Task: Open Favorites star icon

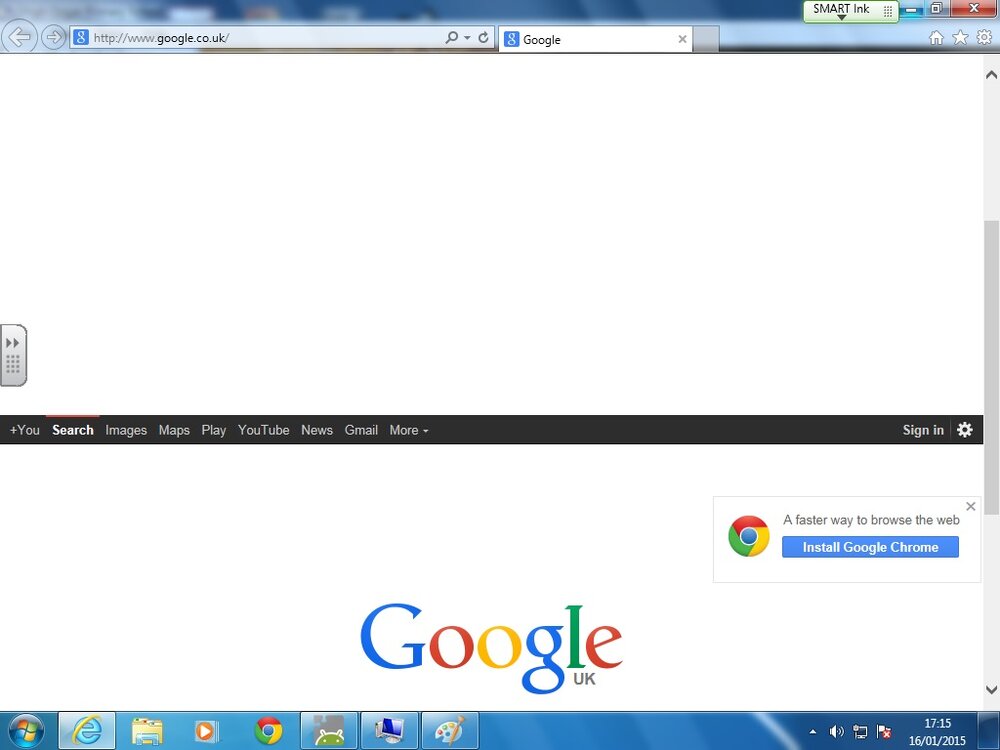Action: pos(960,38)
